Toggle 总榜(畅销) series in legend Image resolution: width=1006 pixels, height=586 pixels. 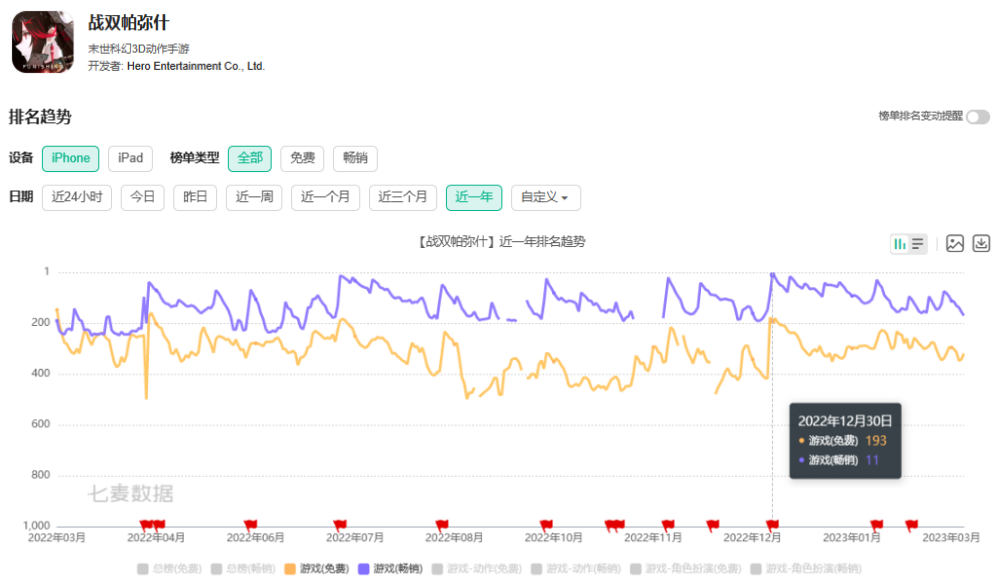[x=243, y=569]
